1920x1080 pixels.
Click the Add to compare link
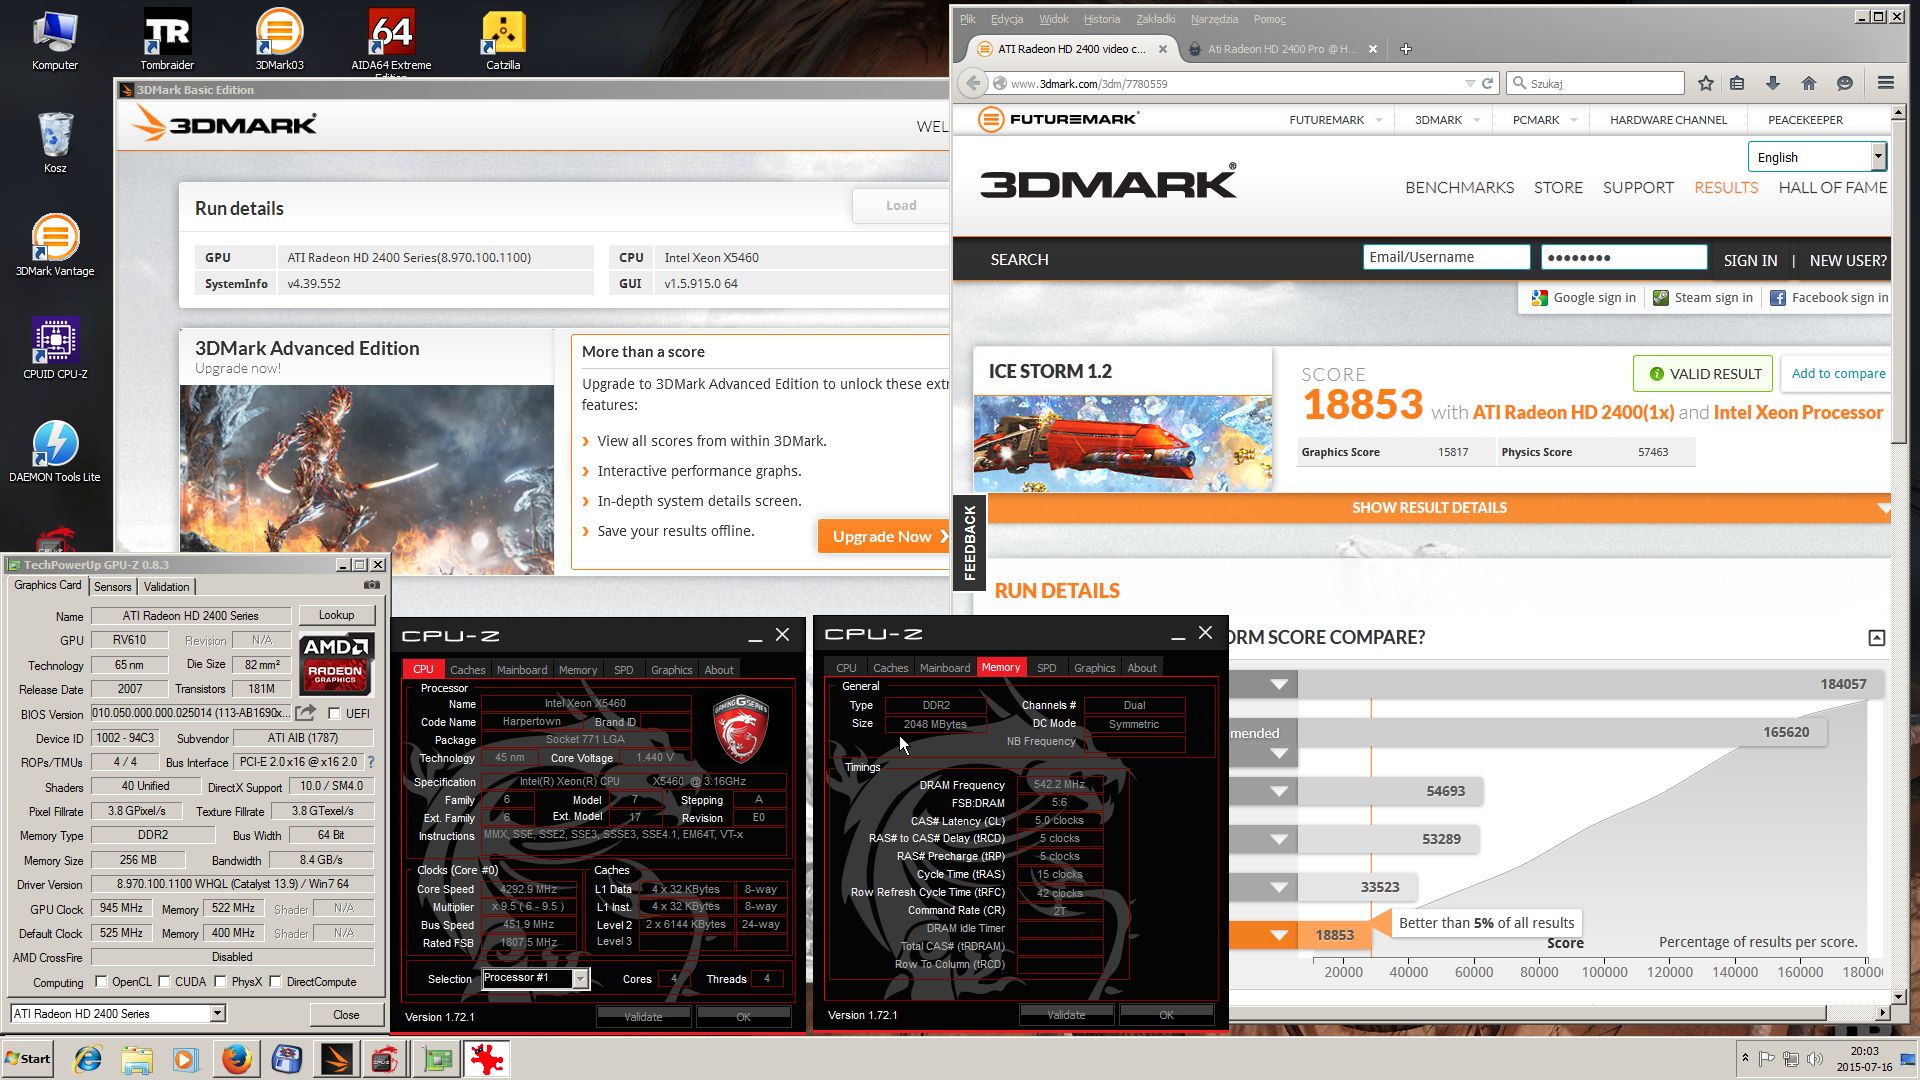tap(1838, 373)
